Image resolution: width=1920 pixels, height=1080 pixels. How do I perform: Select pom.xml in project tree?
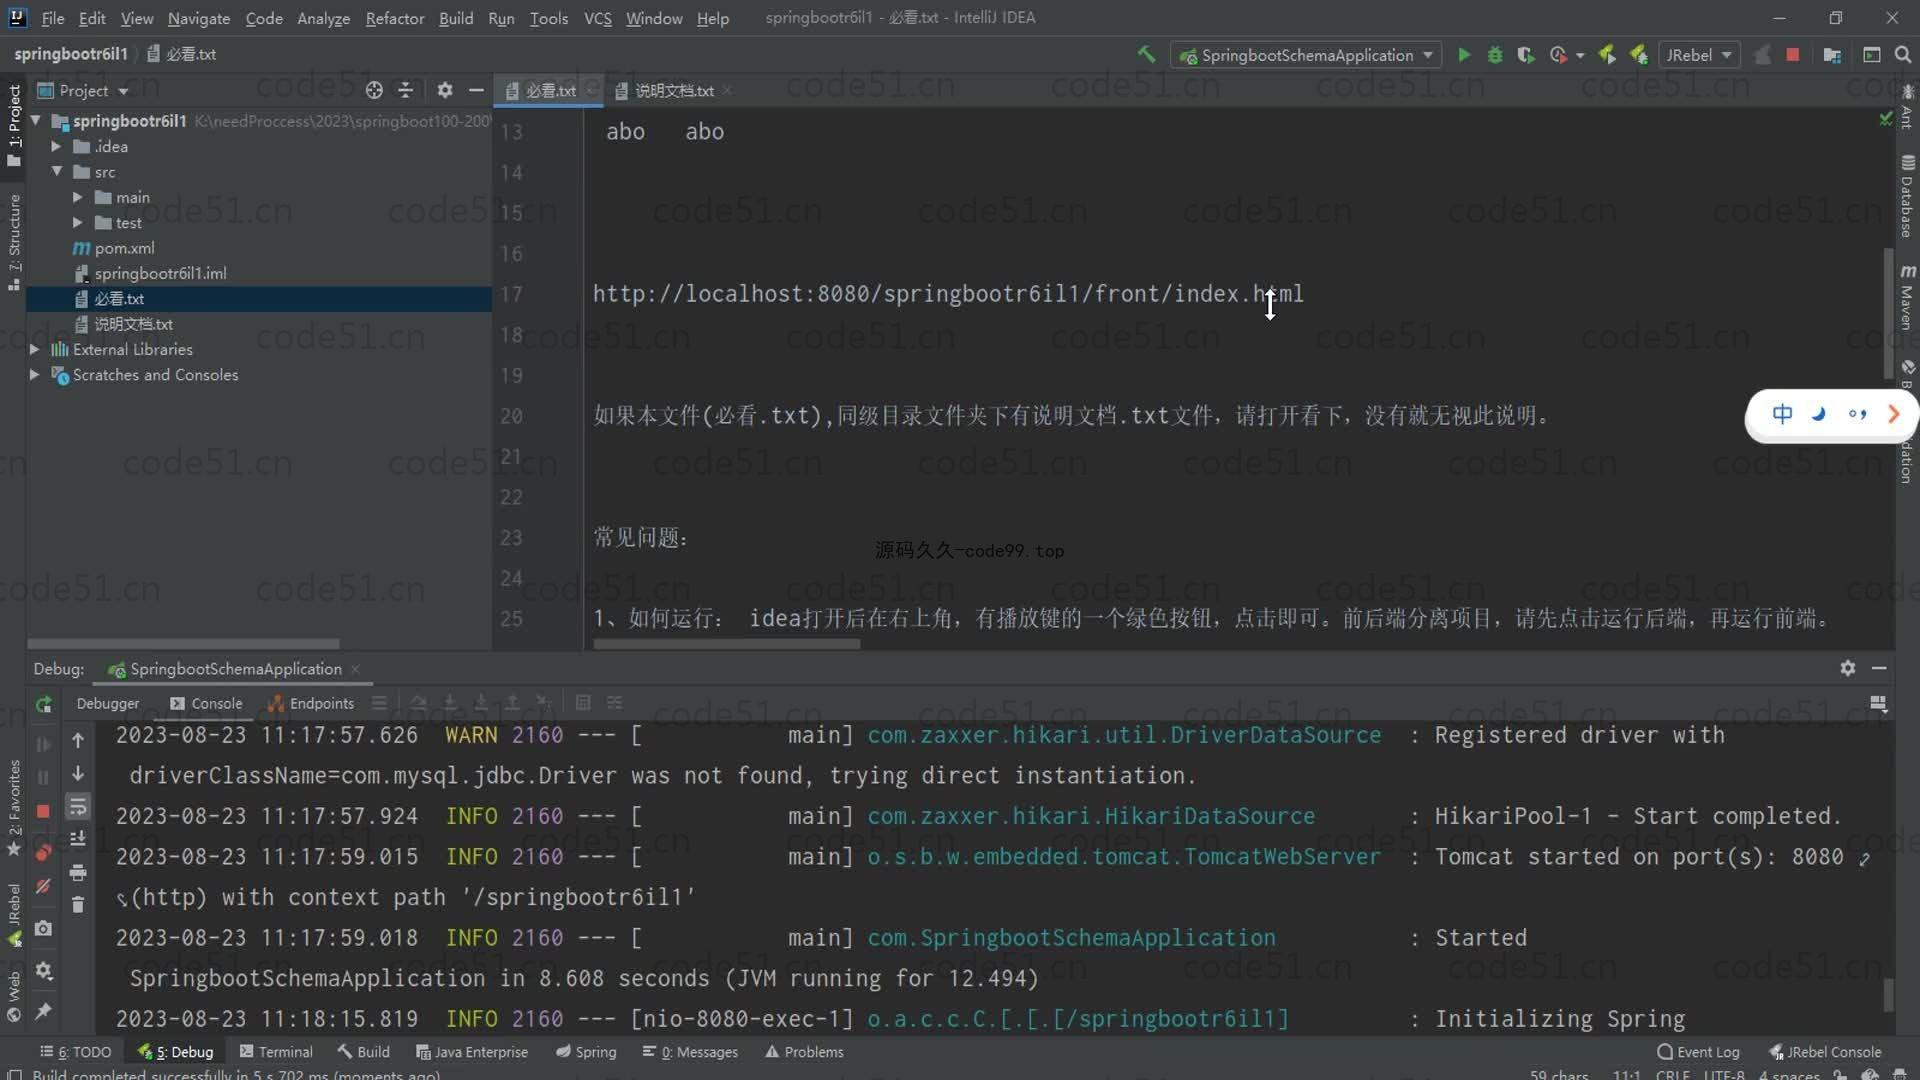click(x=124, y=248)
